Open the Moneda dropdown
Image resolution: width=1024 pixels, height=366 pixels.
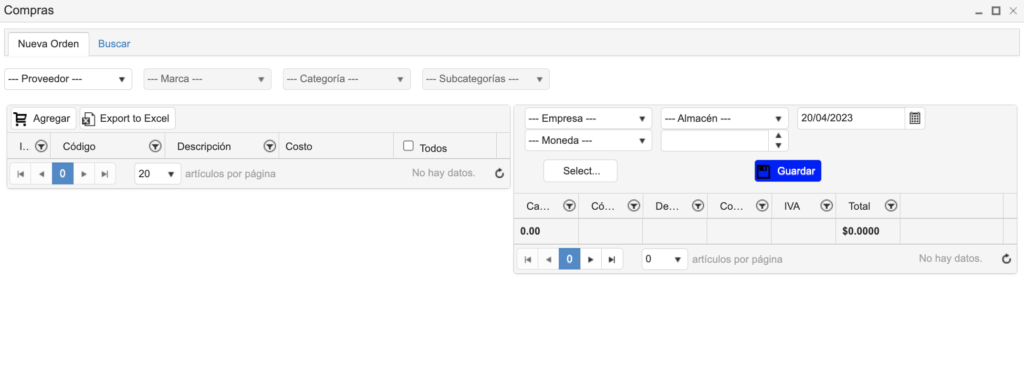588,140
